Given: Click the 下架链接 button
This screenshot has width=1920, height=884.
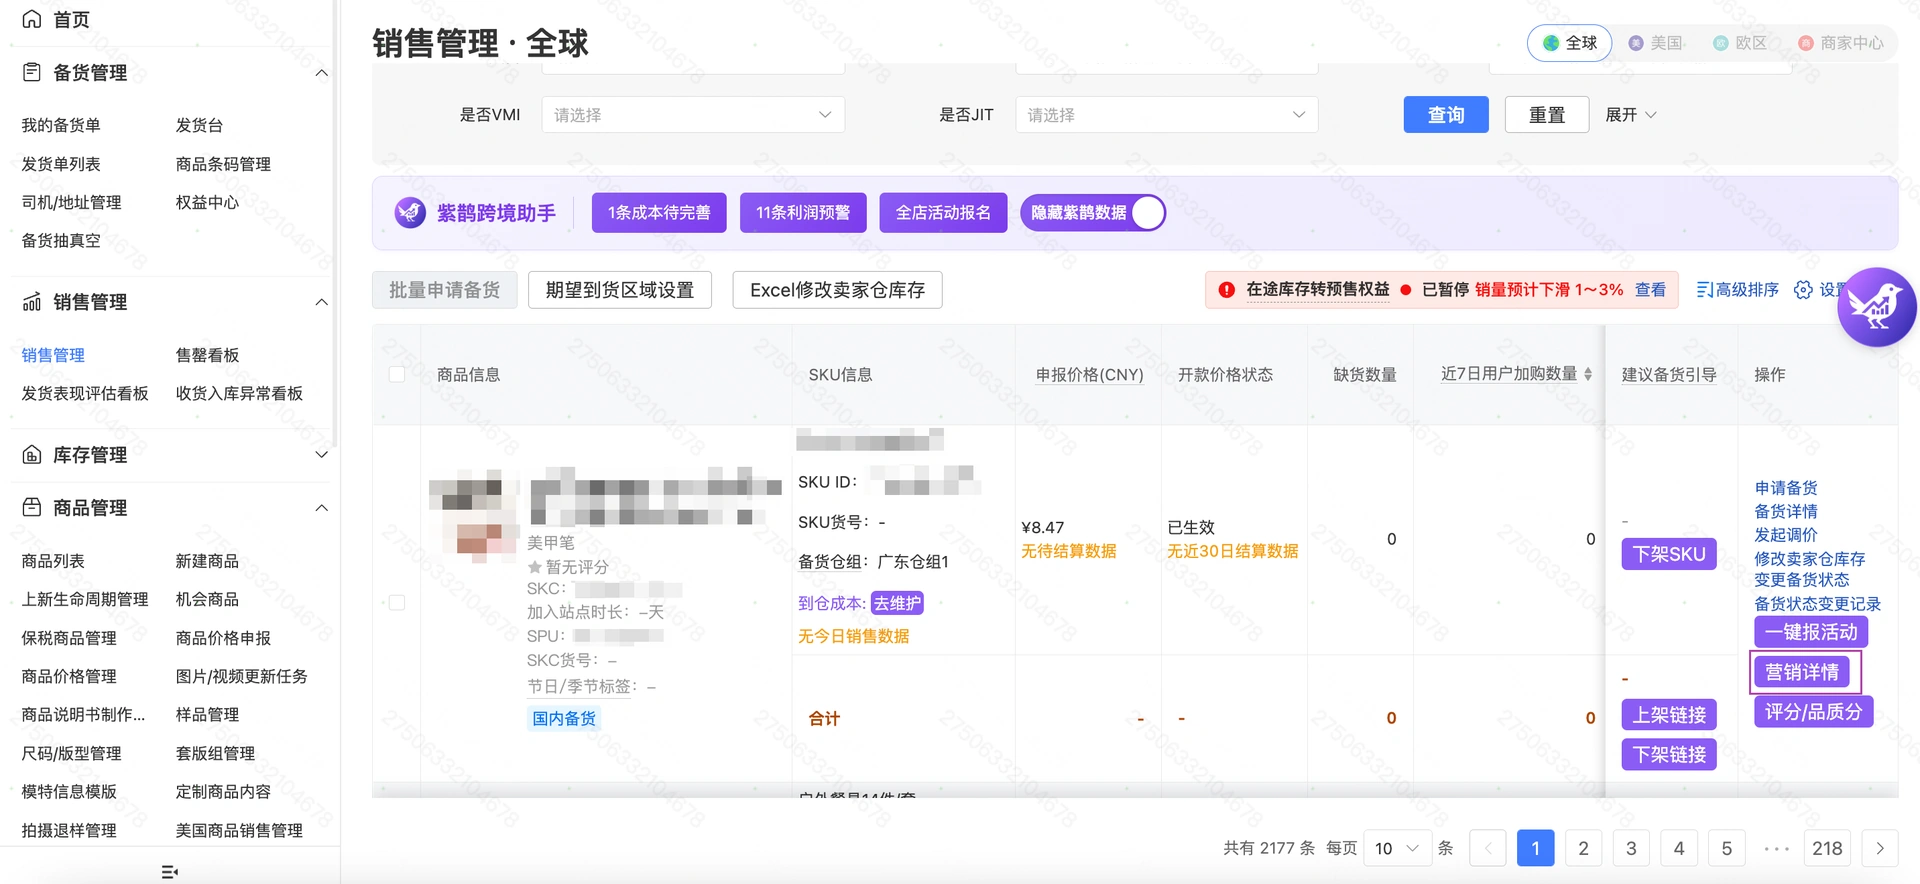Looking at the screenshot, I should pyautogui.click(x=1669, y=754).
